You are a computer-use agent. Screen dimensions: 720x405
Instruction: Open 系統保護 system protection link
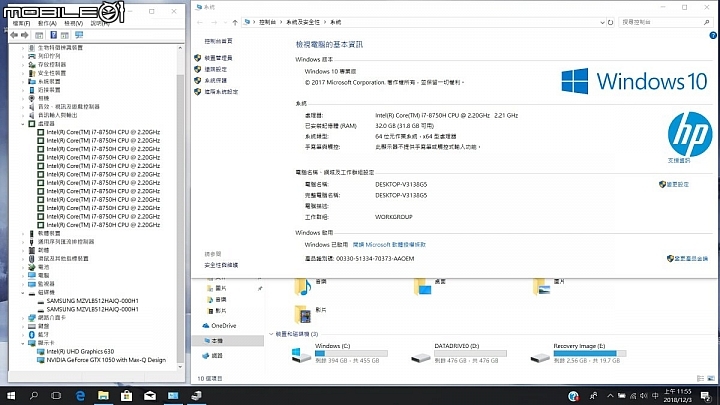point(215,80)
